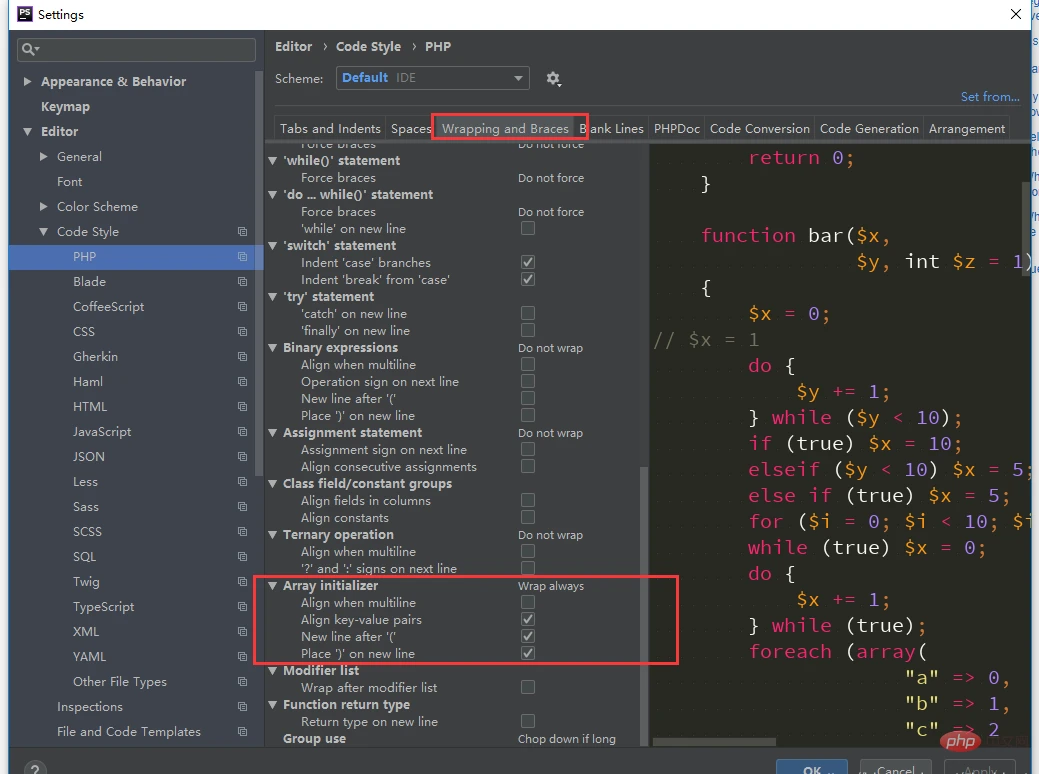The height and width of the screenshot is (774, 1039).
Task: Select TypeScript in Code Style list
Action: point(103,607)
